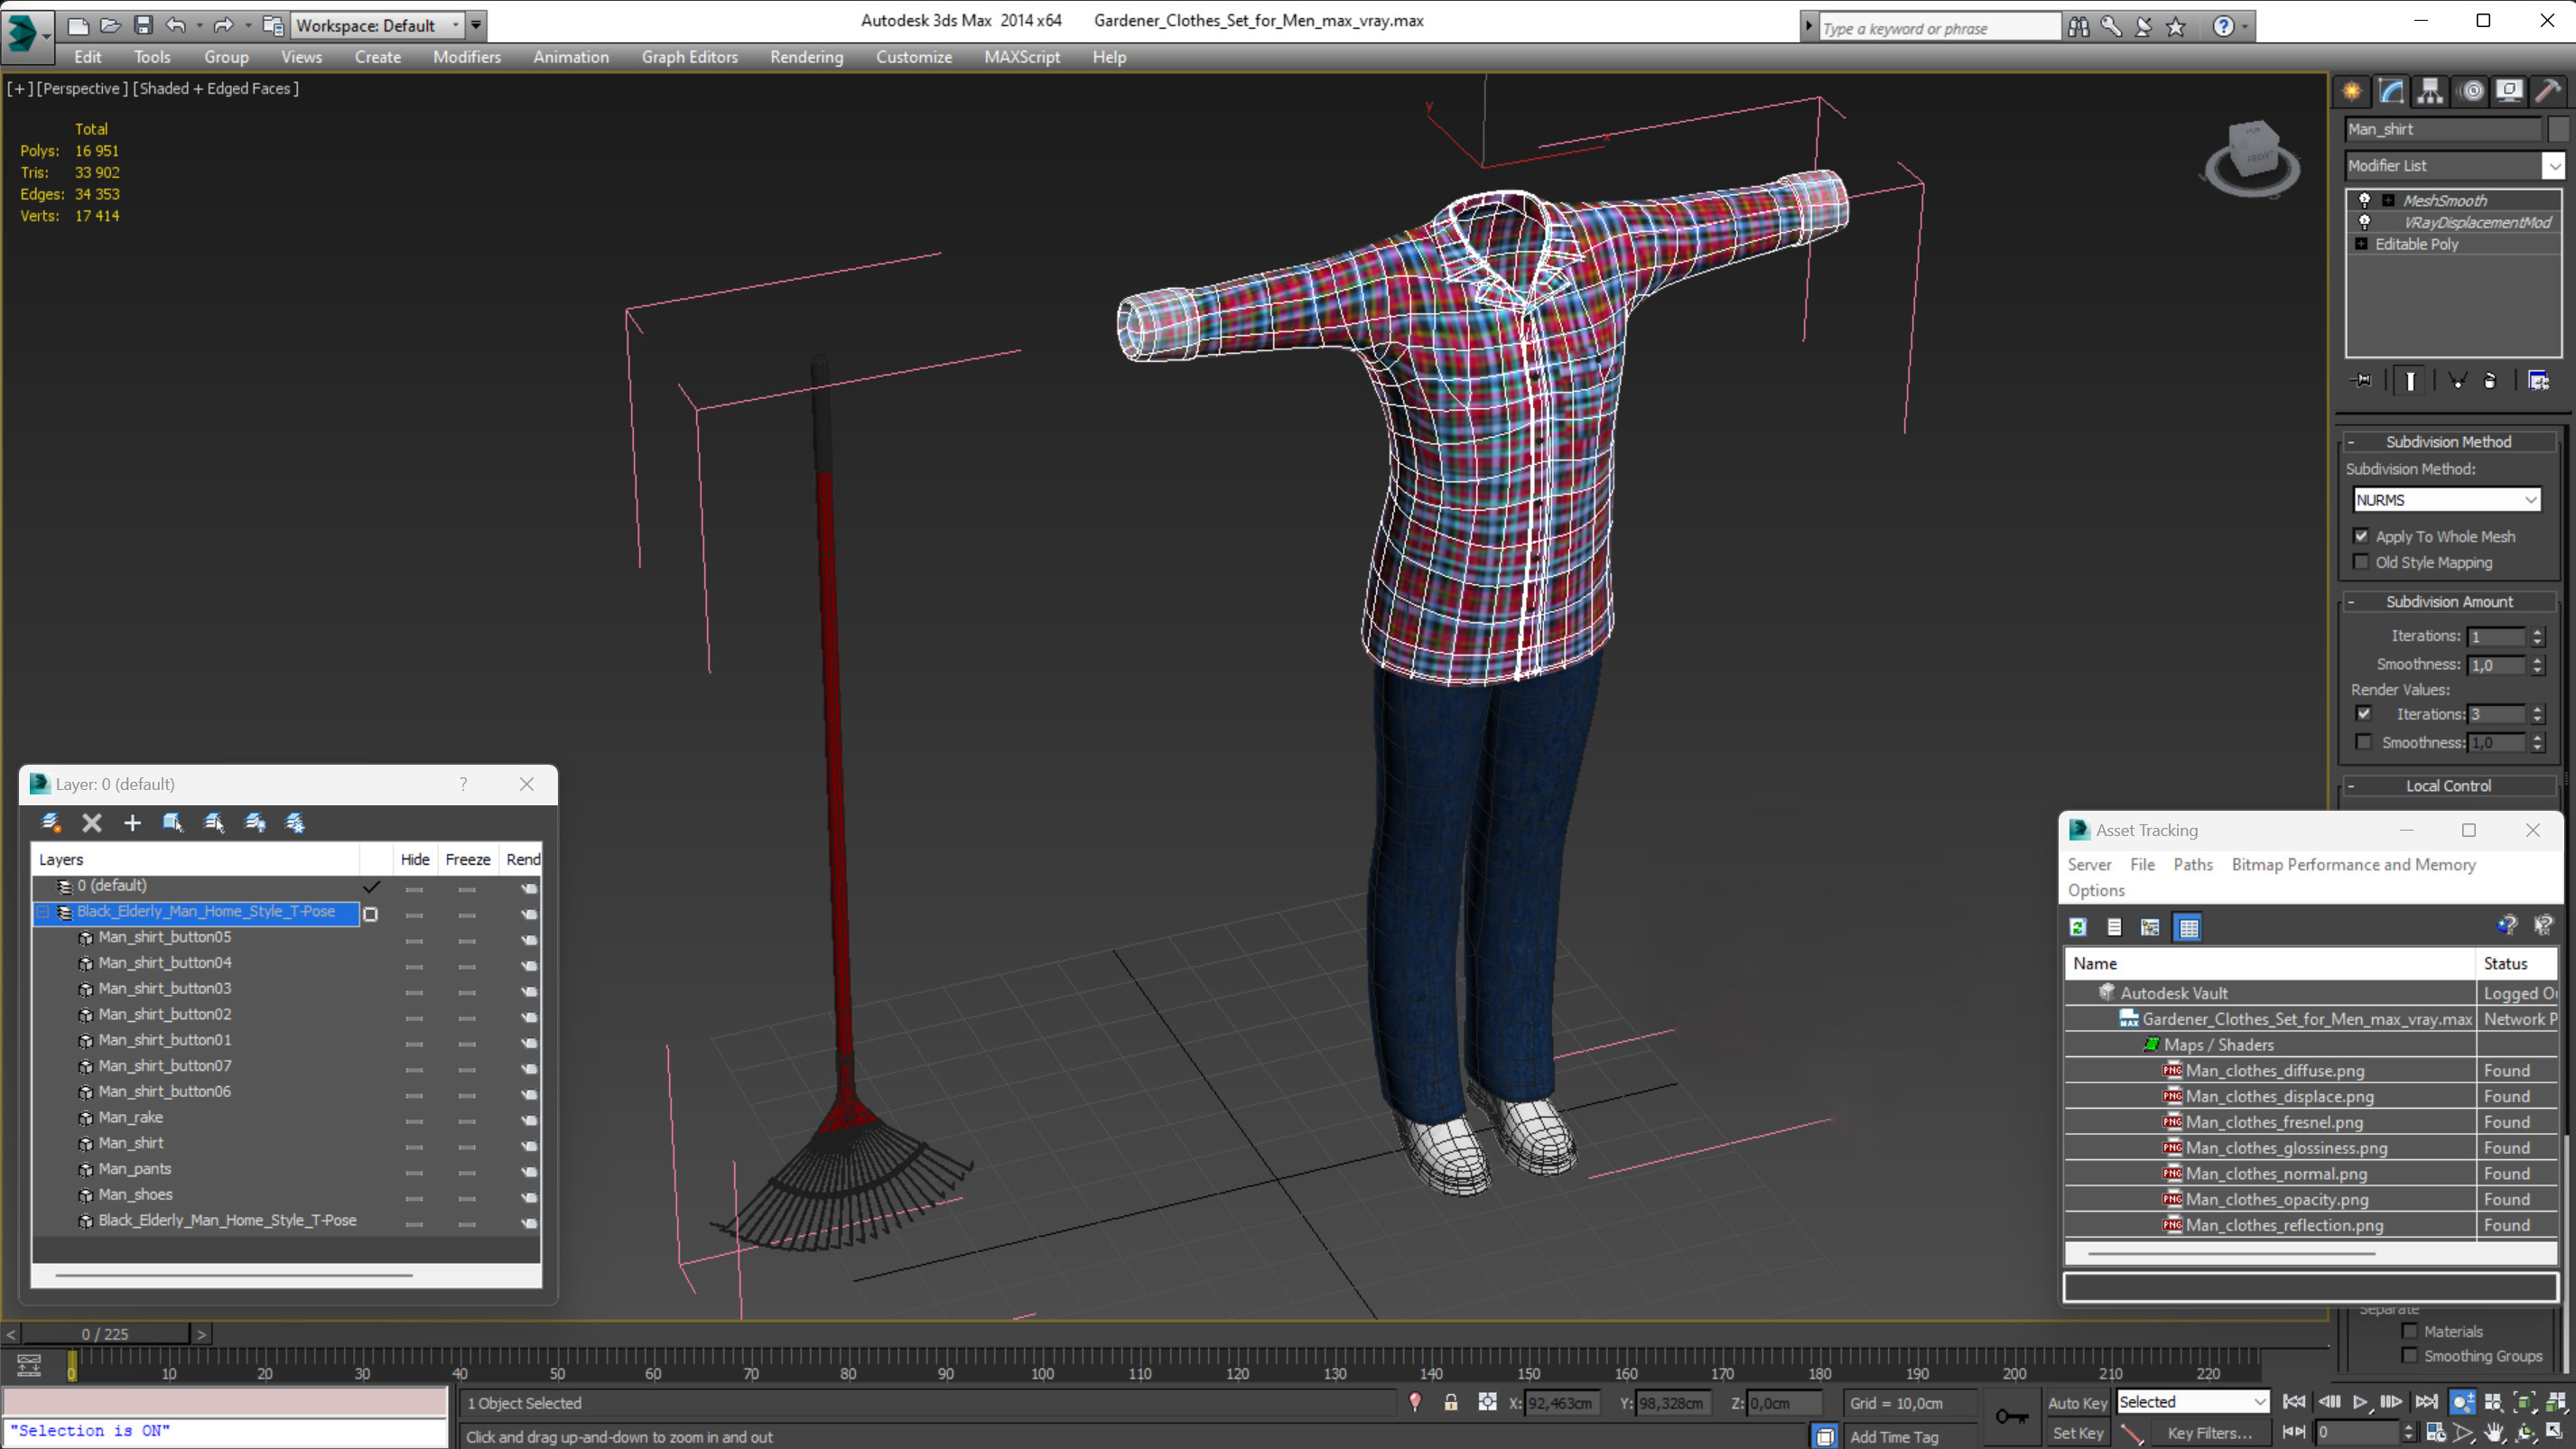Click Table View icon in Asset Tracking
This screenshot has height=1449, width=2576.
click(2188, 927)
